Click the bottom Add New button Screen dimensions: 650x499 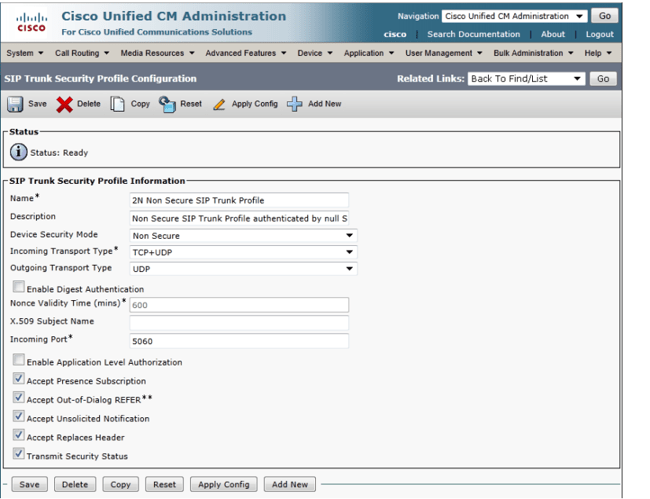[290, 484]
